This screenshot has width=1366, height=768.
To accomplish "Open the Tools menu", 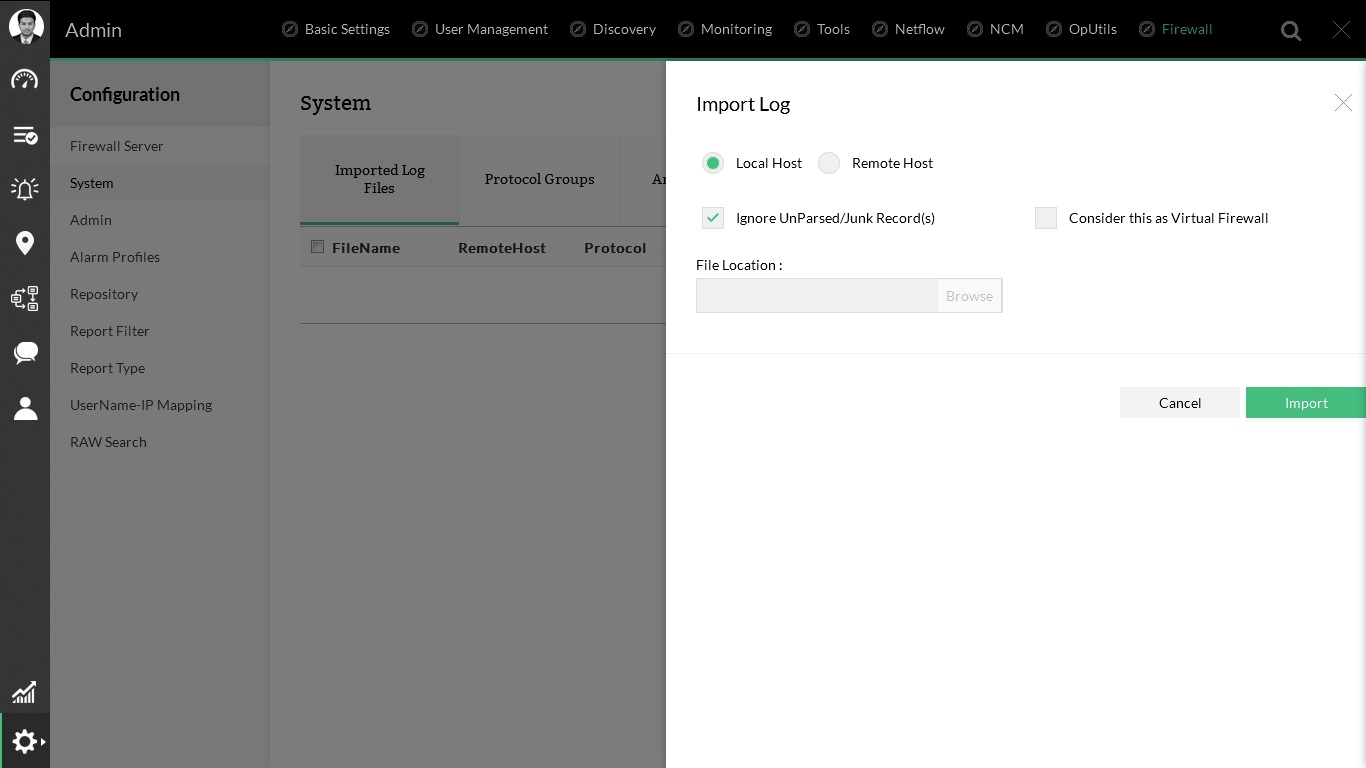I will 833,29.
